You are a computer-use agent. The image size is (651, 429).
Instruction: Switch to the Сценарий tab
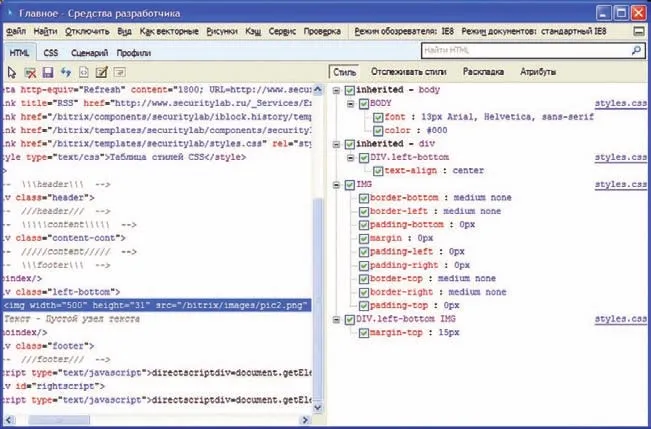click(x=89, y=53)
